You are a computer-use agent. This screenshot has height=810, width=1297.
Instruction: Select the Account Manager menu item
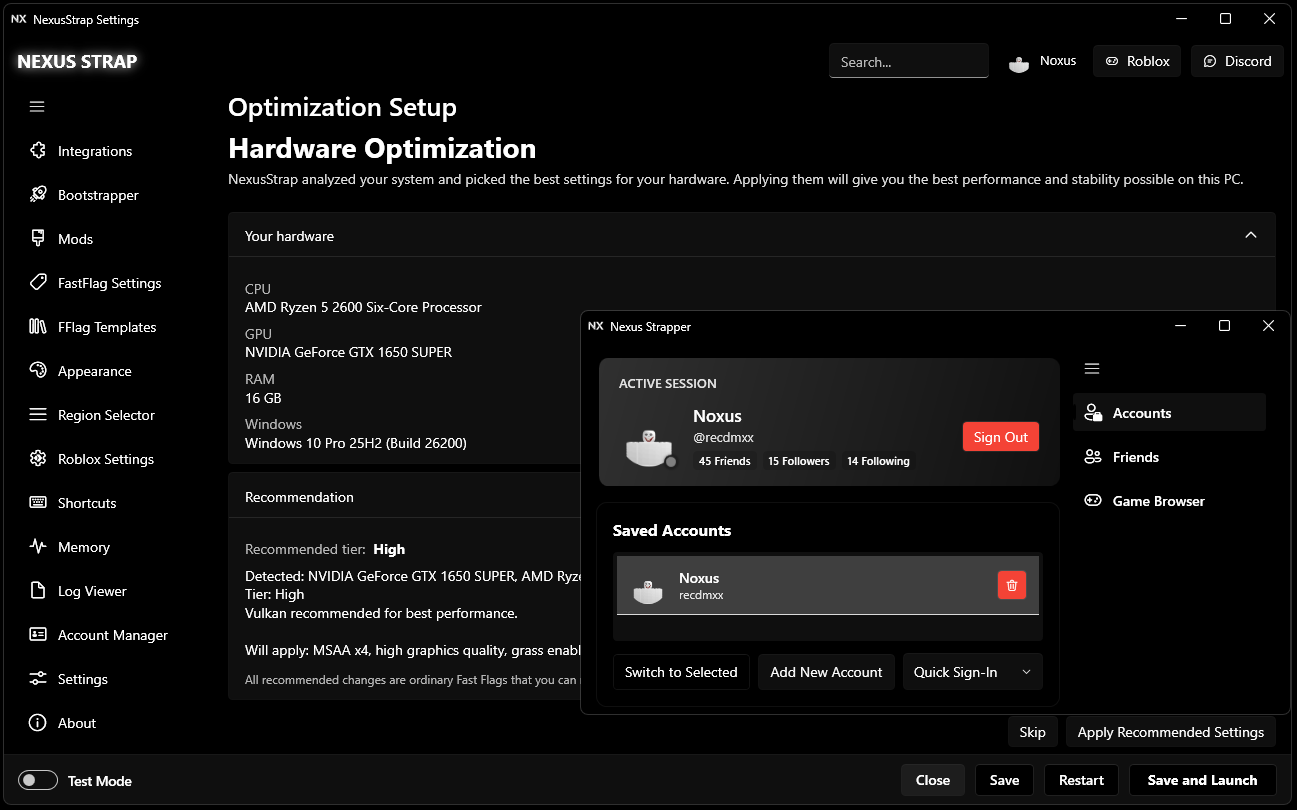point(112,635)
